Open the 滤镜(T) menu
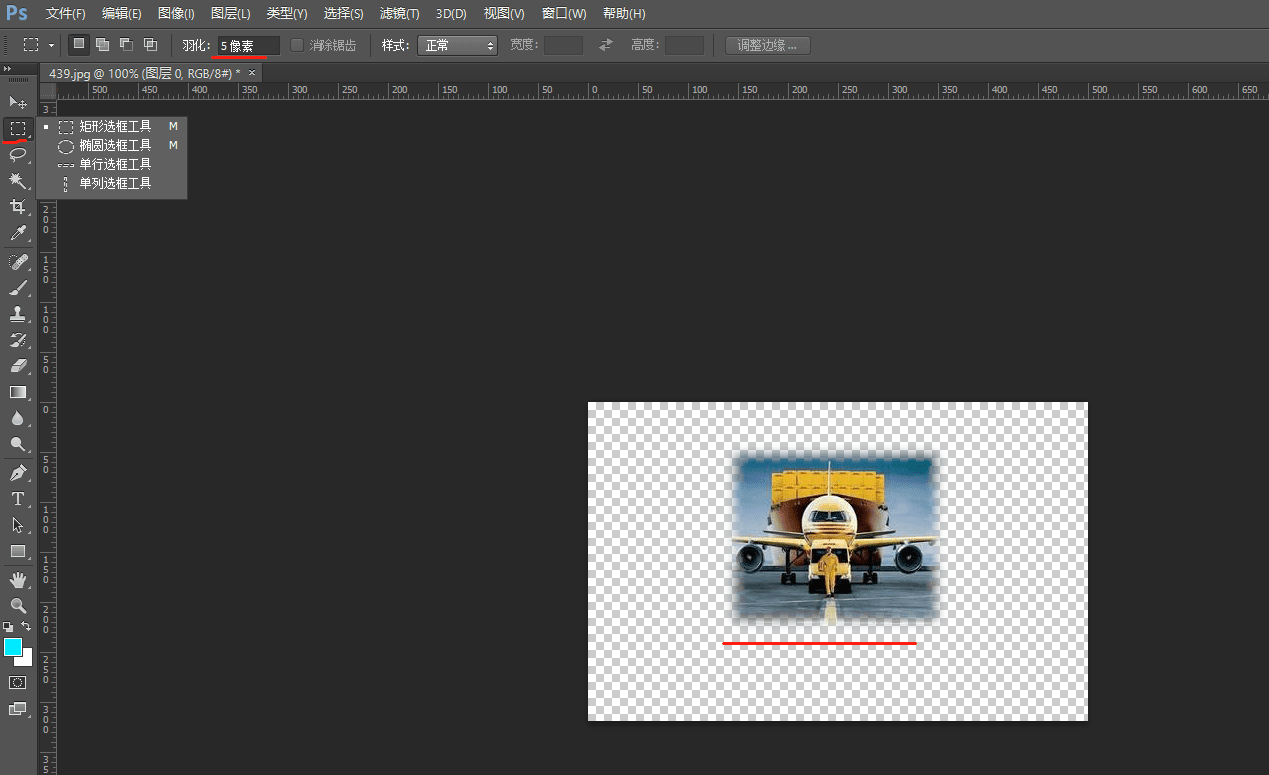The width and height of the screenshot is (1269, 775). point(400,14)
